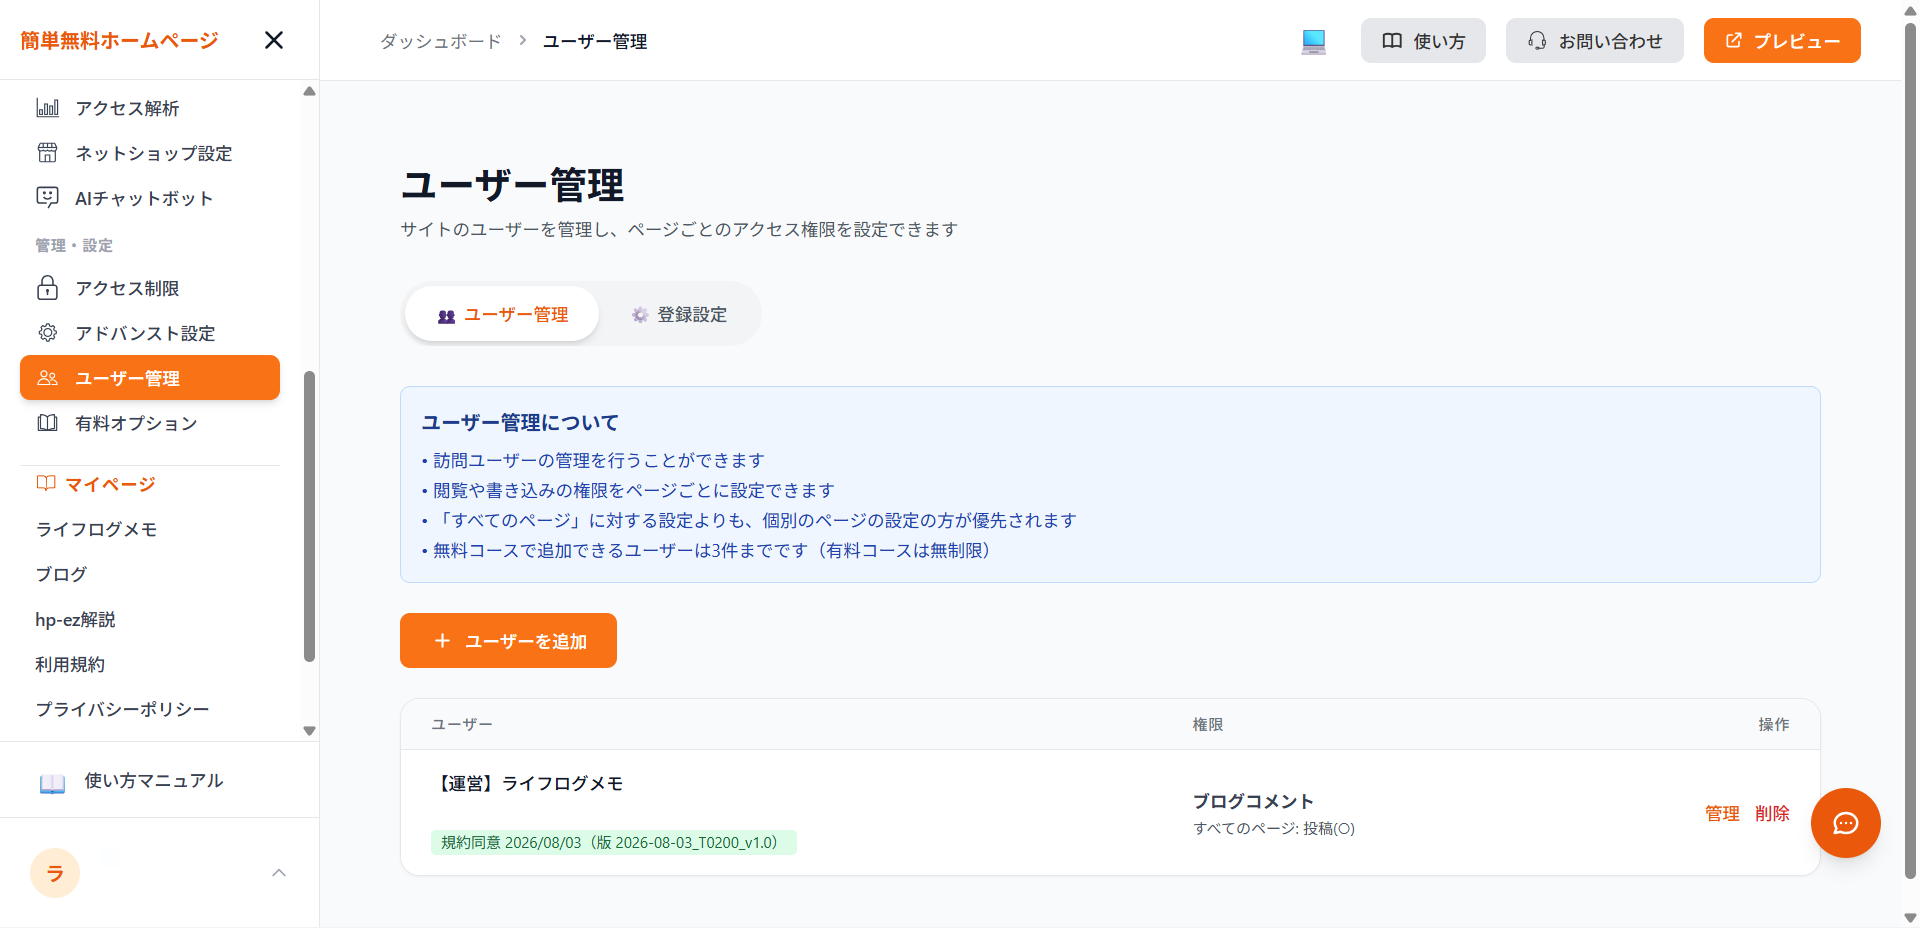The height and width of the screenshot is (928, 1920).
Task: Open hp-ez解説 page in sidebar
Action: 75,619
